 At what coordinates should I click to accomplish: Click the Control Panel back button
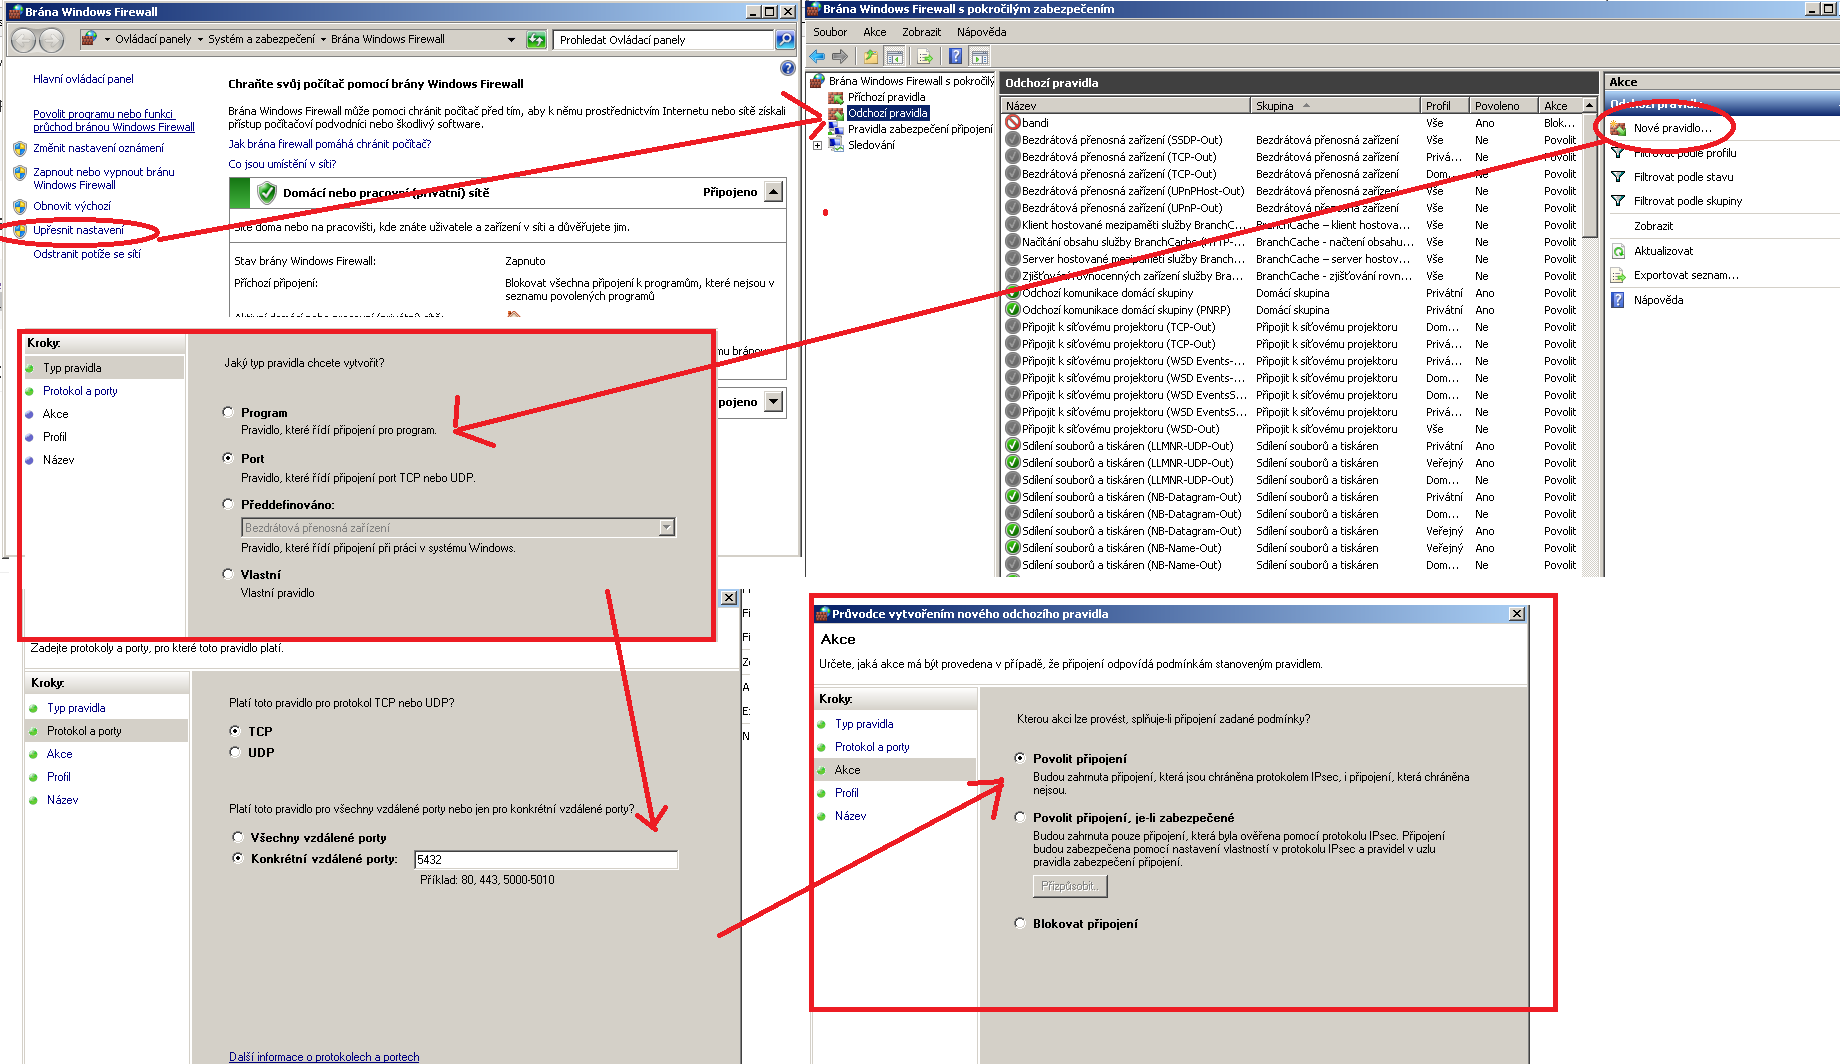(24, 40)
